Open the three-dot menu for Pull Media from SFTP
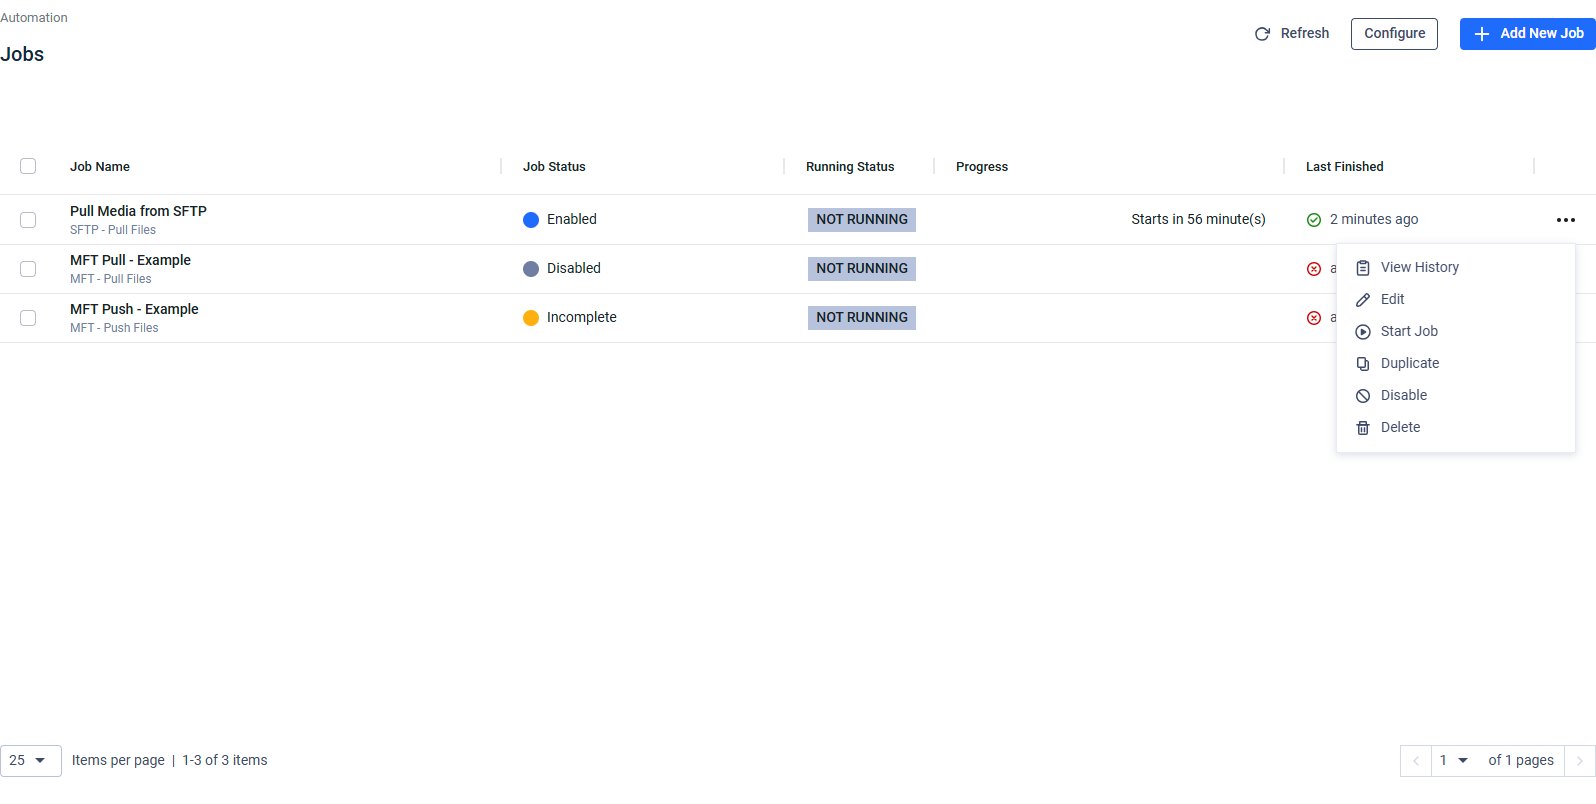Viewport: 1596px width, 804px height. click(x=1566, y=220)
